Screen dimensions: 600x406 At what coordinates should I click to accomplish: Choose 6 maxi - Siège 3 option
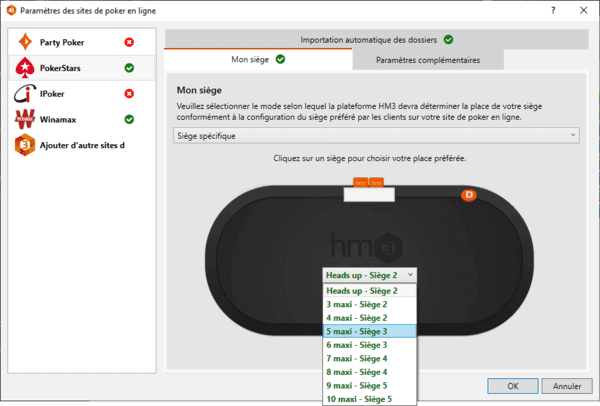[370, 345]
